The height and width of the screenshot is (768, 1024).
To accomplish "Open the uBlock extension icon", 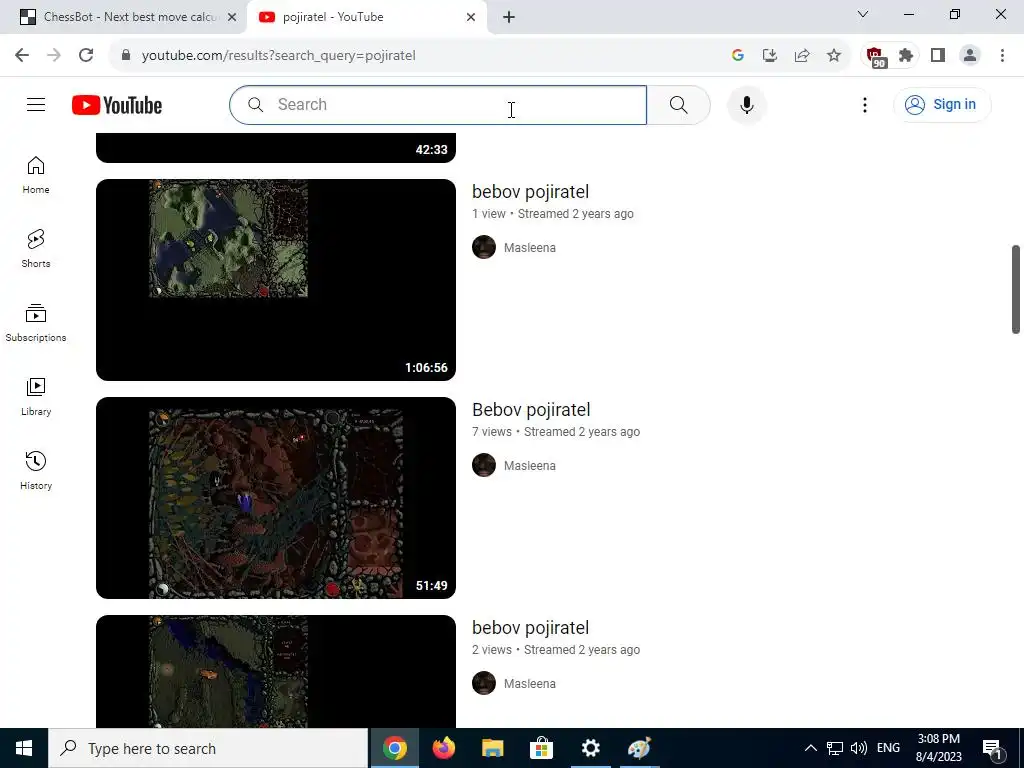I will [876, 57].
